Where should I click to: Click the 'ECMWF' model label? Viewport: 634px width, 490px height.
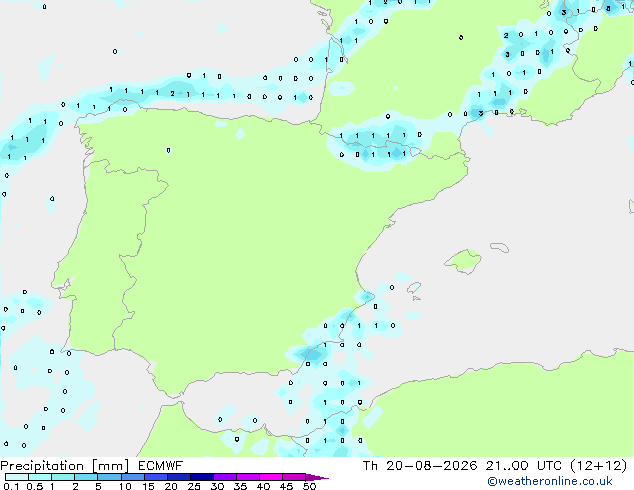point(161,466)
